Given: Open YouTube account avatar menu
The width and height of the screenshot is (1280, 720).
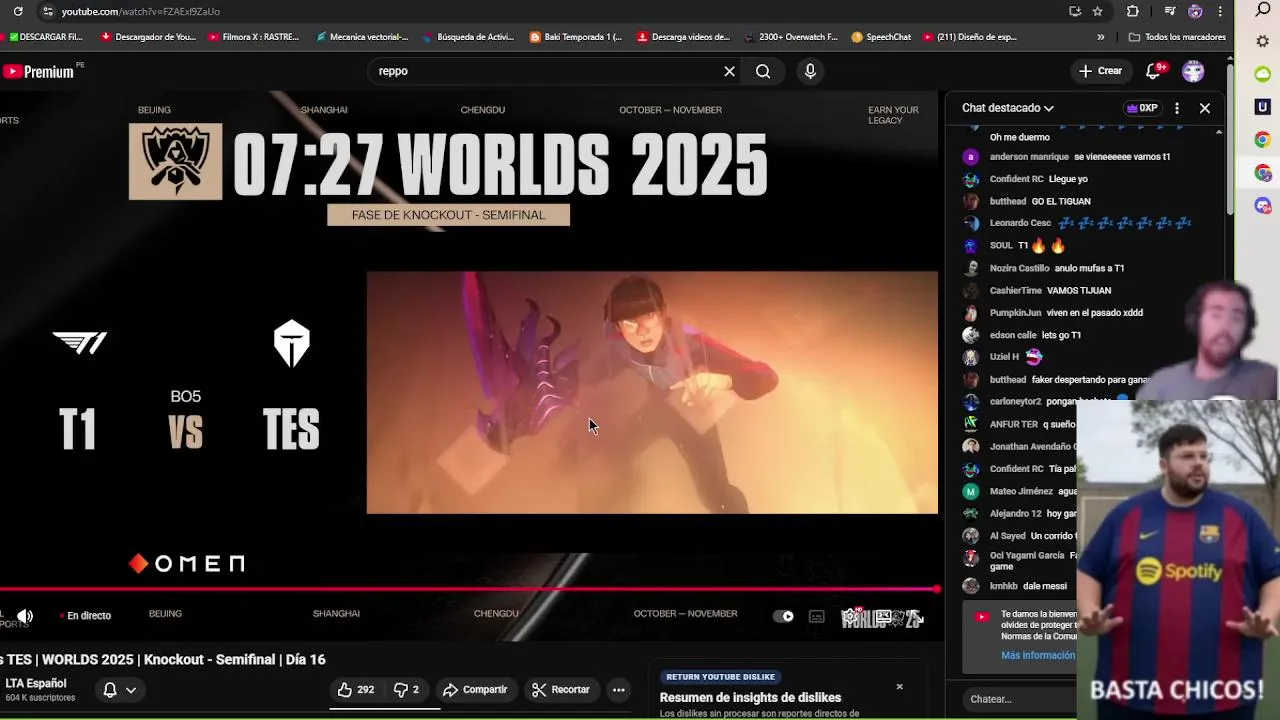Looking at the screenshot, I should (1193, 71).
